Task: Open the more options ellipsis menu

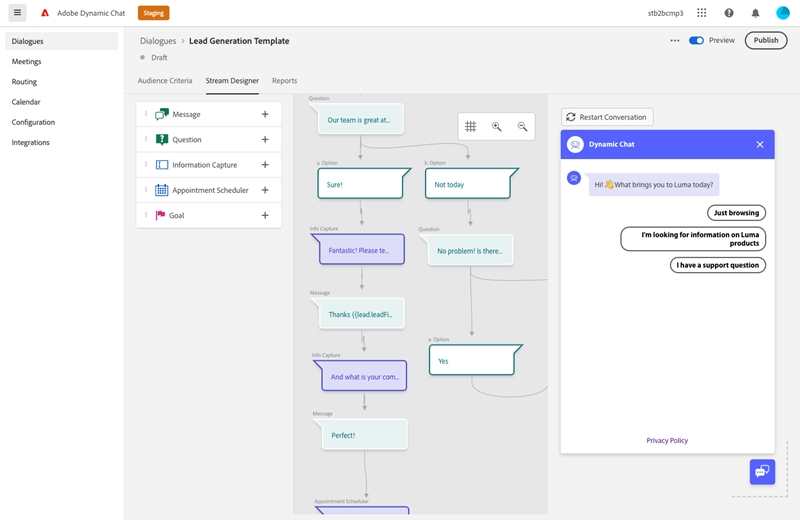Action: [x=675, y=40]
